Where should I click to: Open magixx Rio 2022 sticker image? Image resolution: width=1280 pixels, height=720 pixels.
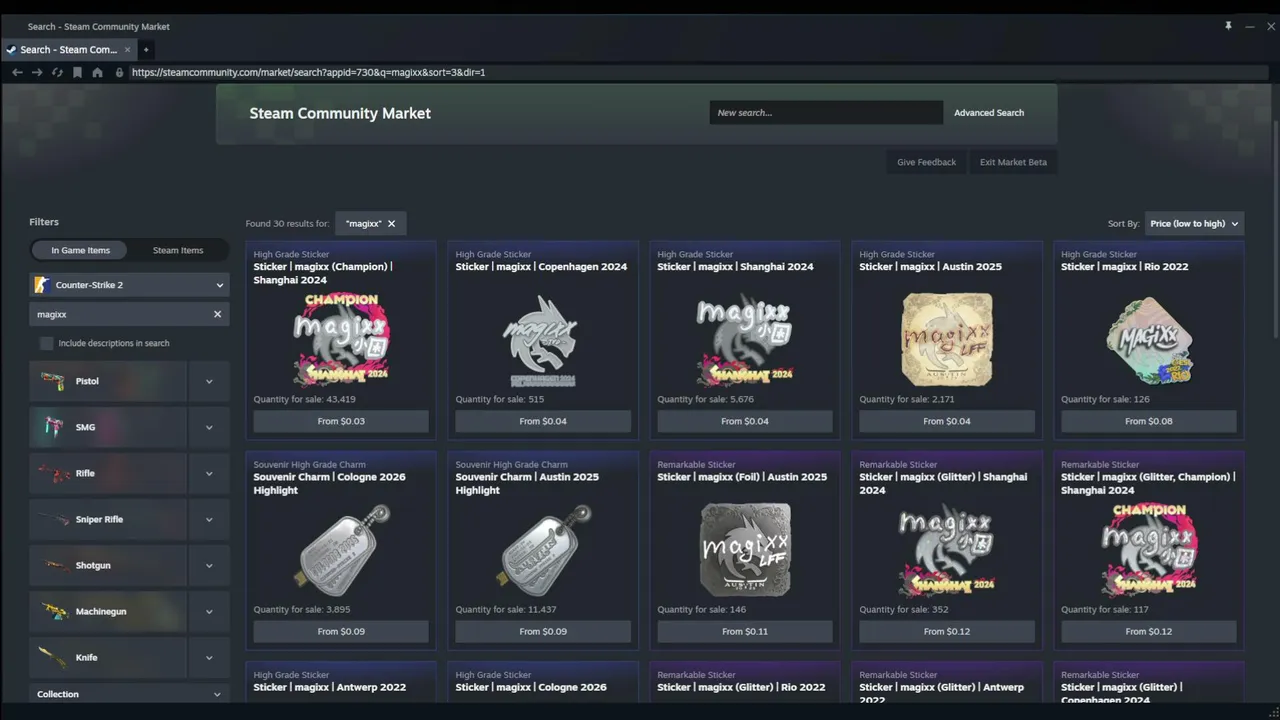click(1149, 340)
